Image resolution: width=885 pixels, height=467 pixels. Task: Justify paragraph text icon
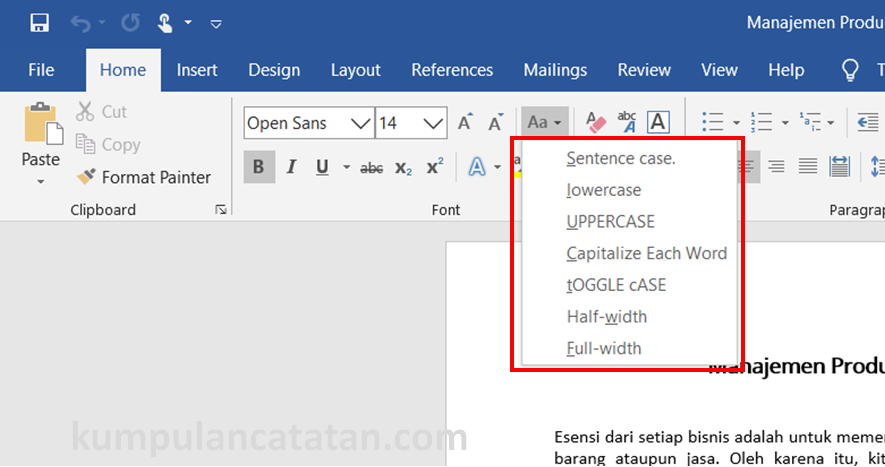coord(808,167)
